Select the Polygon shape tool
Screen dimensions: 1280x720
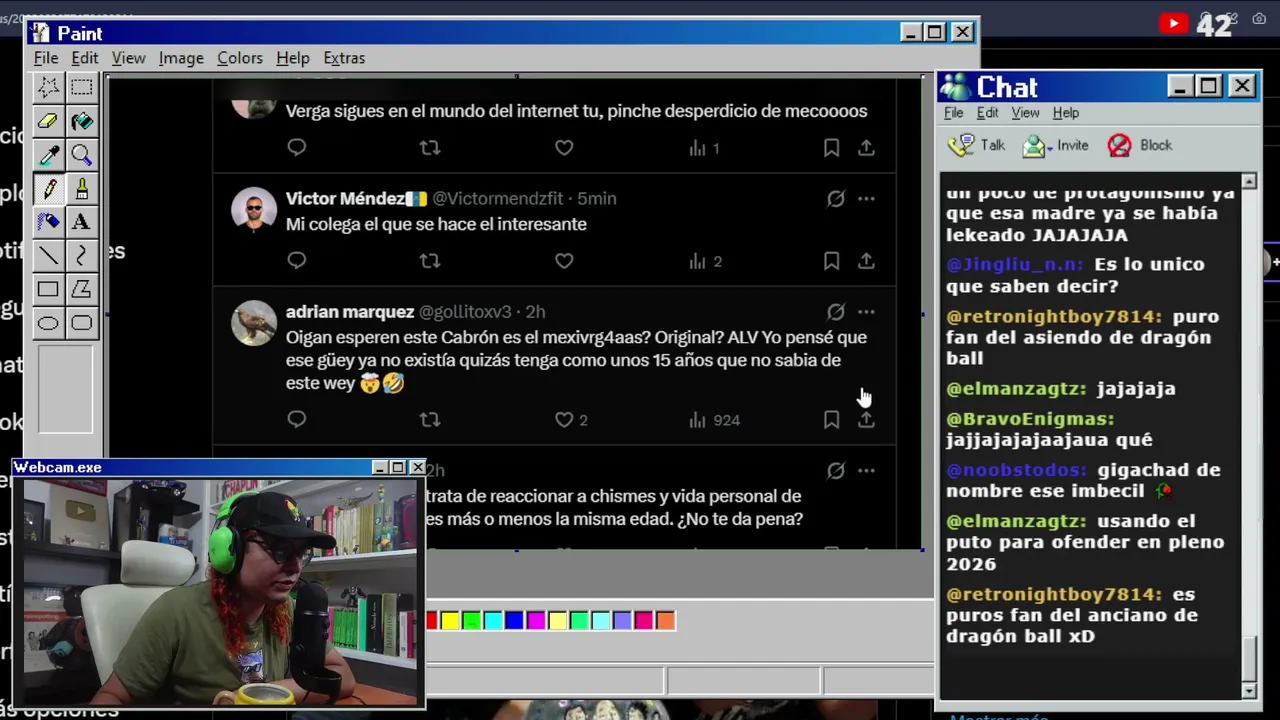82,290
